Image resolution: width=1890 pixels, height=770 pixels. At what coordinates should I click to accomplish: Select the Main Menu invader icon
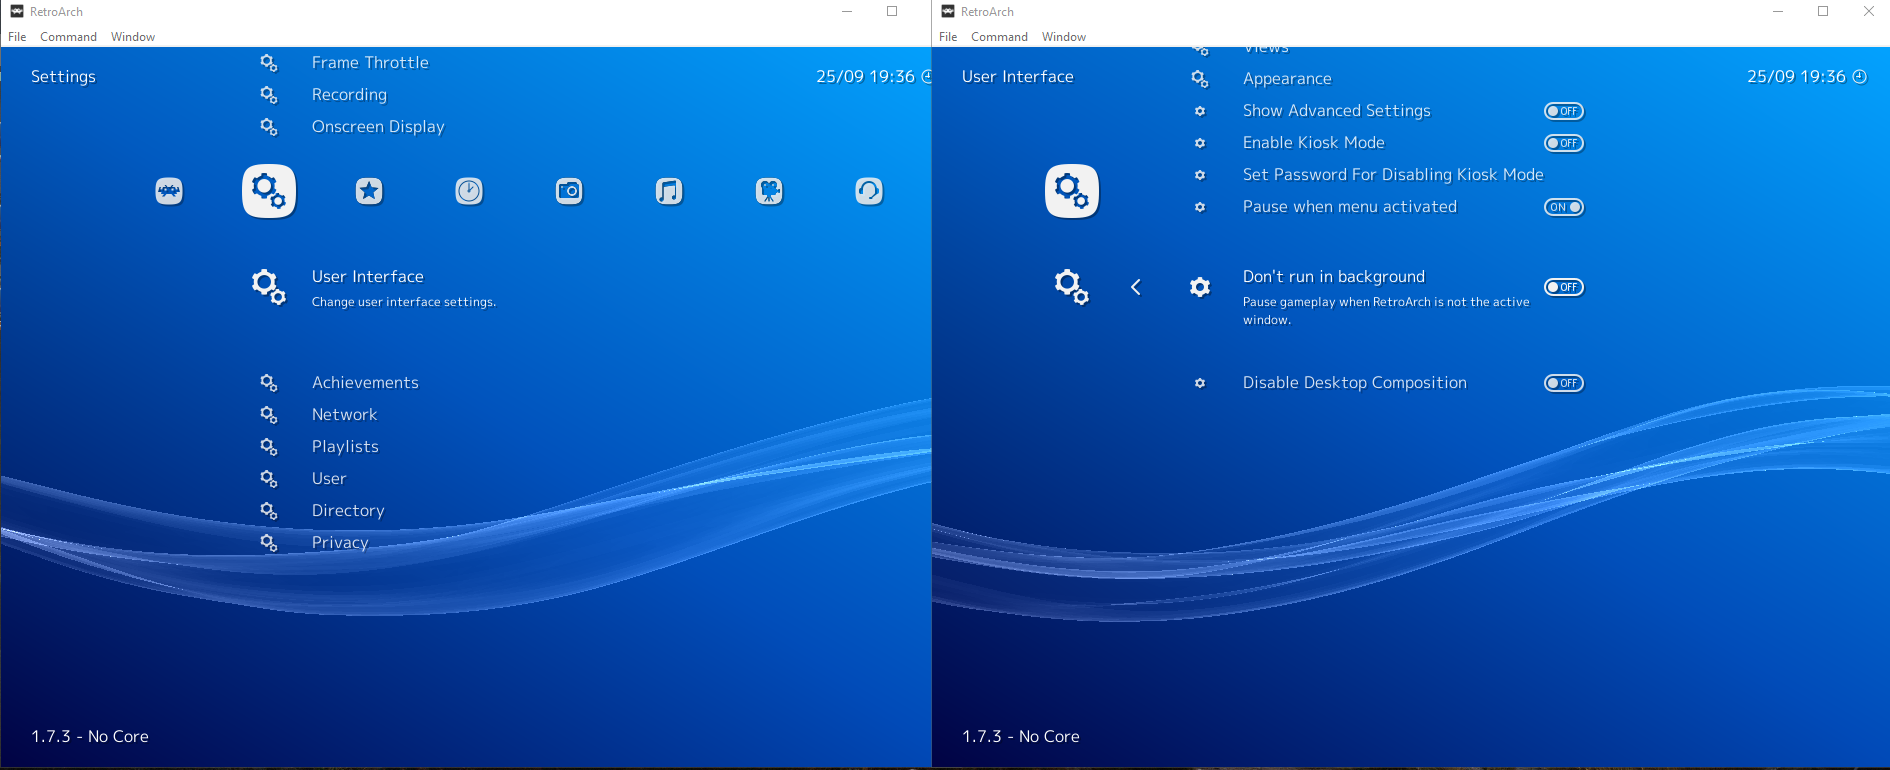[169, 191]
